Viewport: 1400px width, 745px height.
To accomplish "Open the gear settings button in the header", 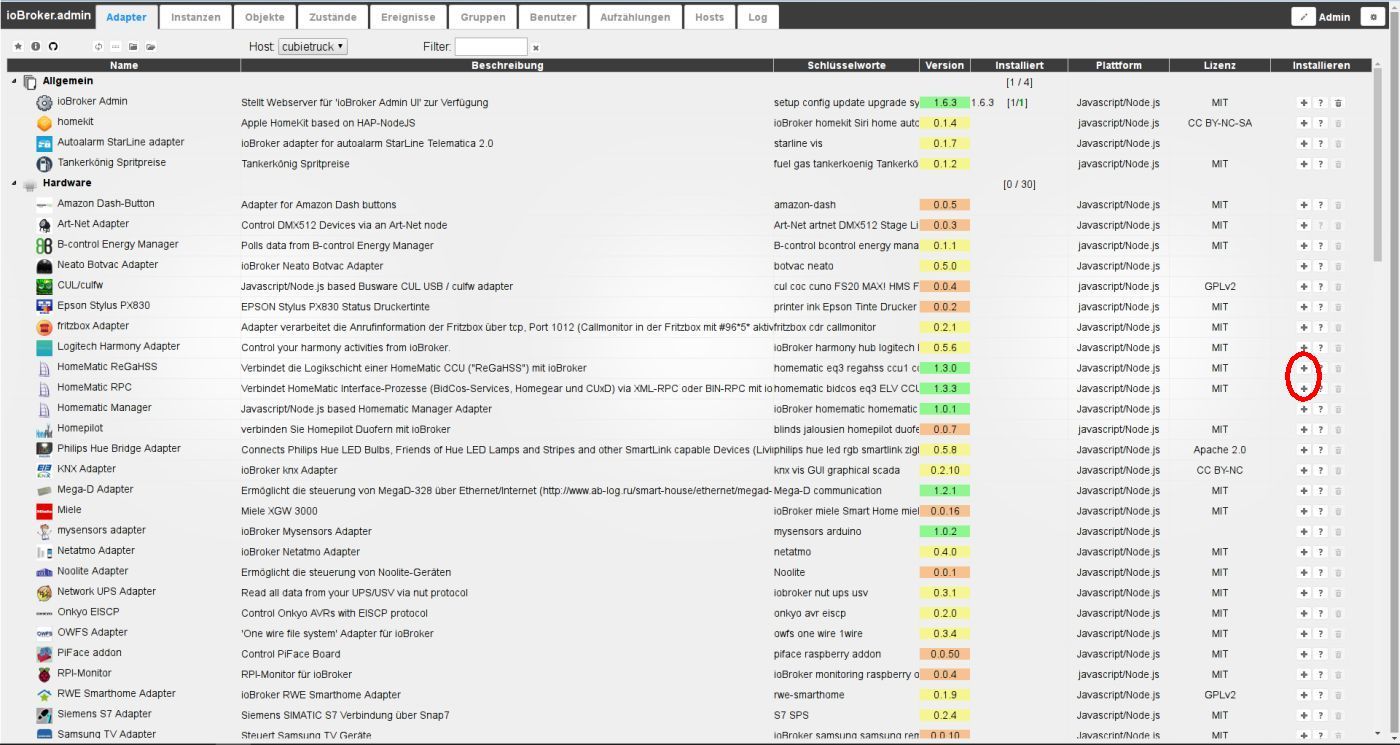I will point(1373,17).
